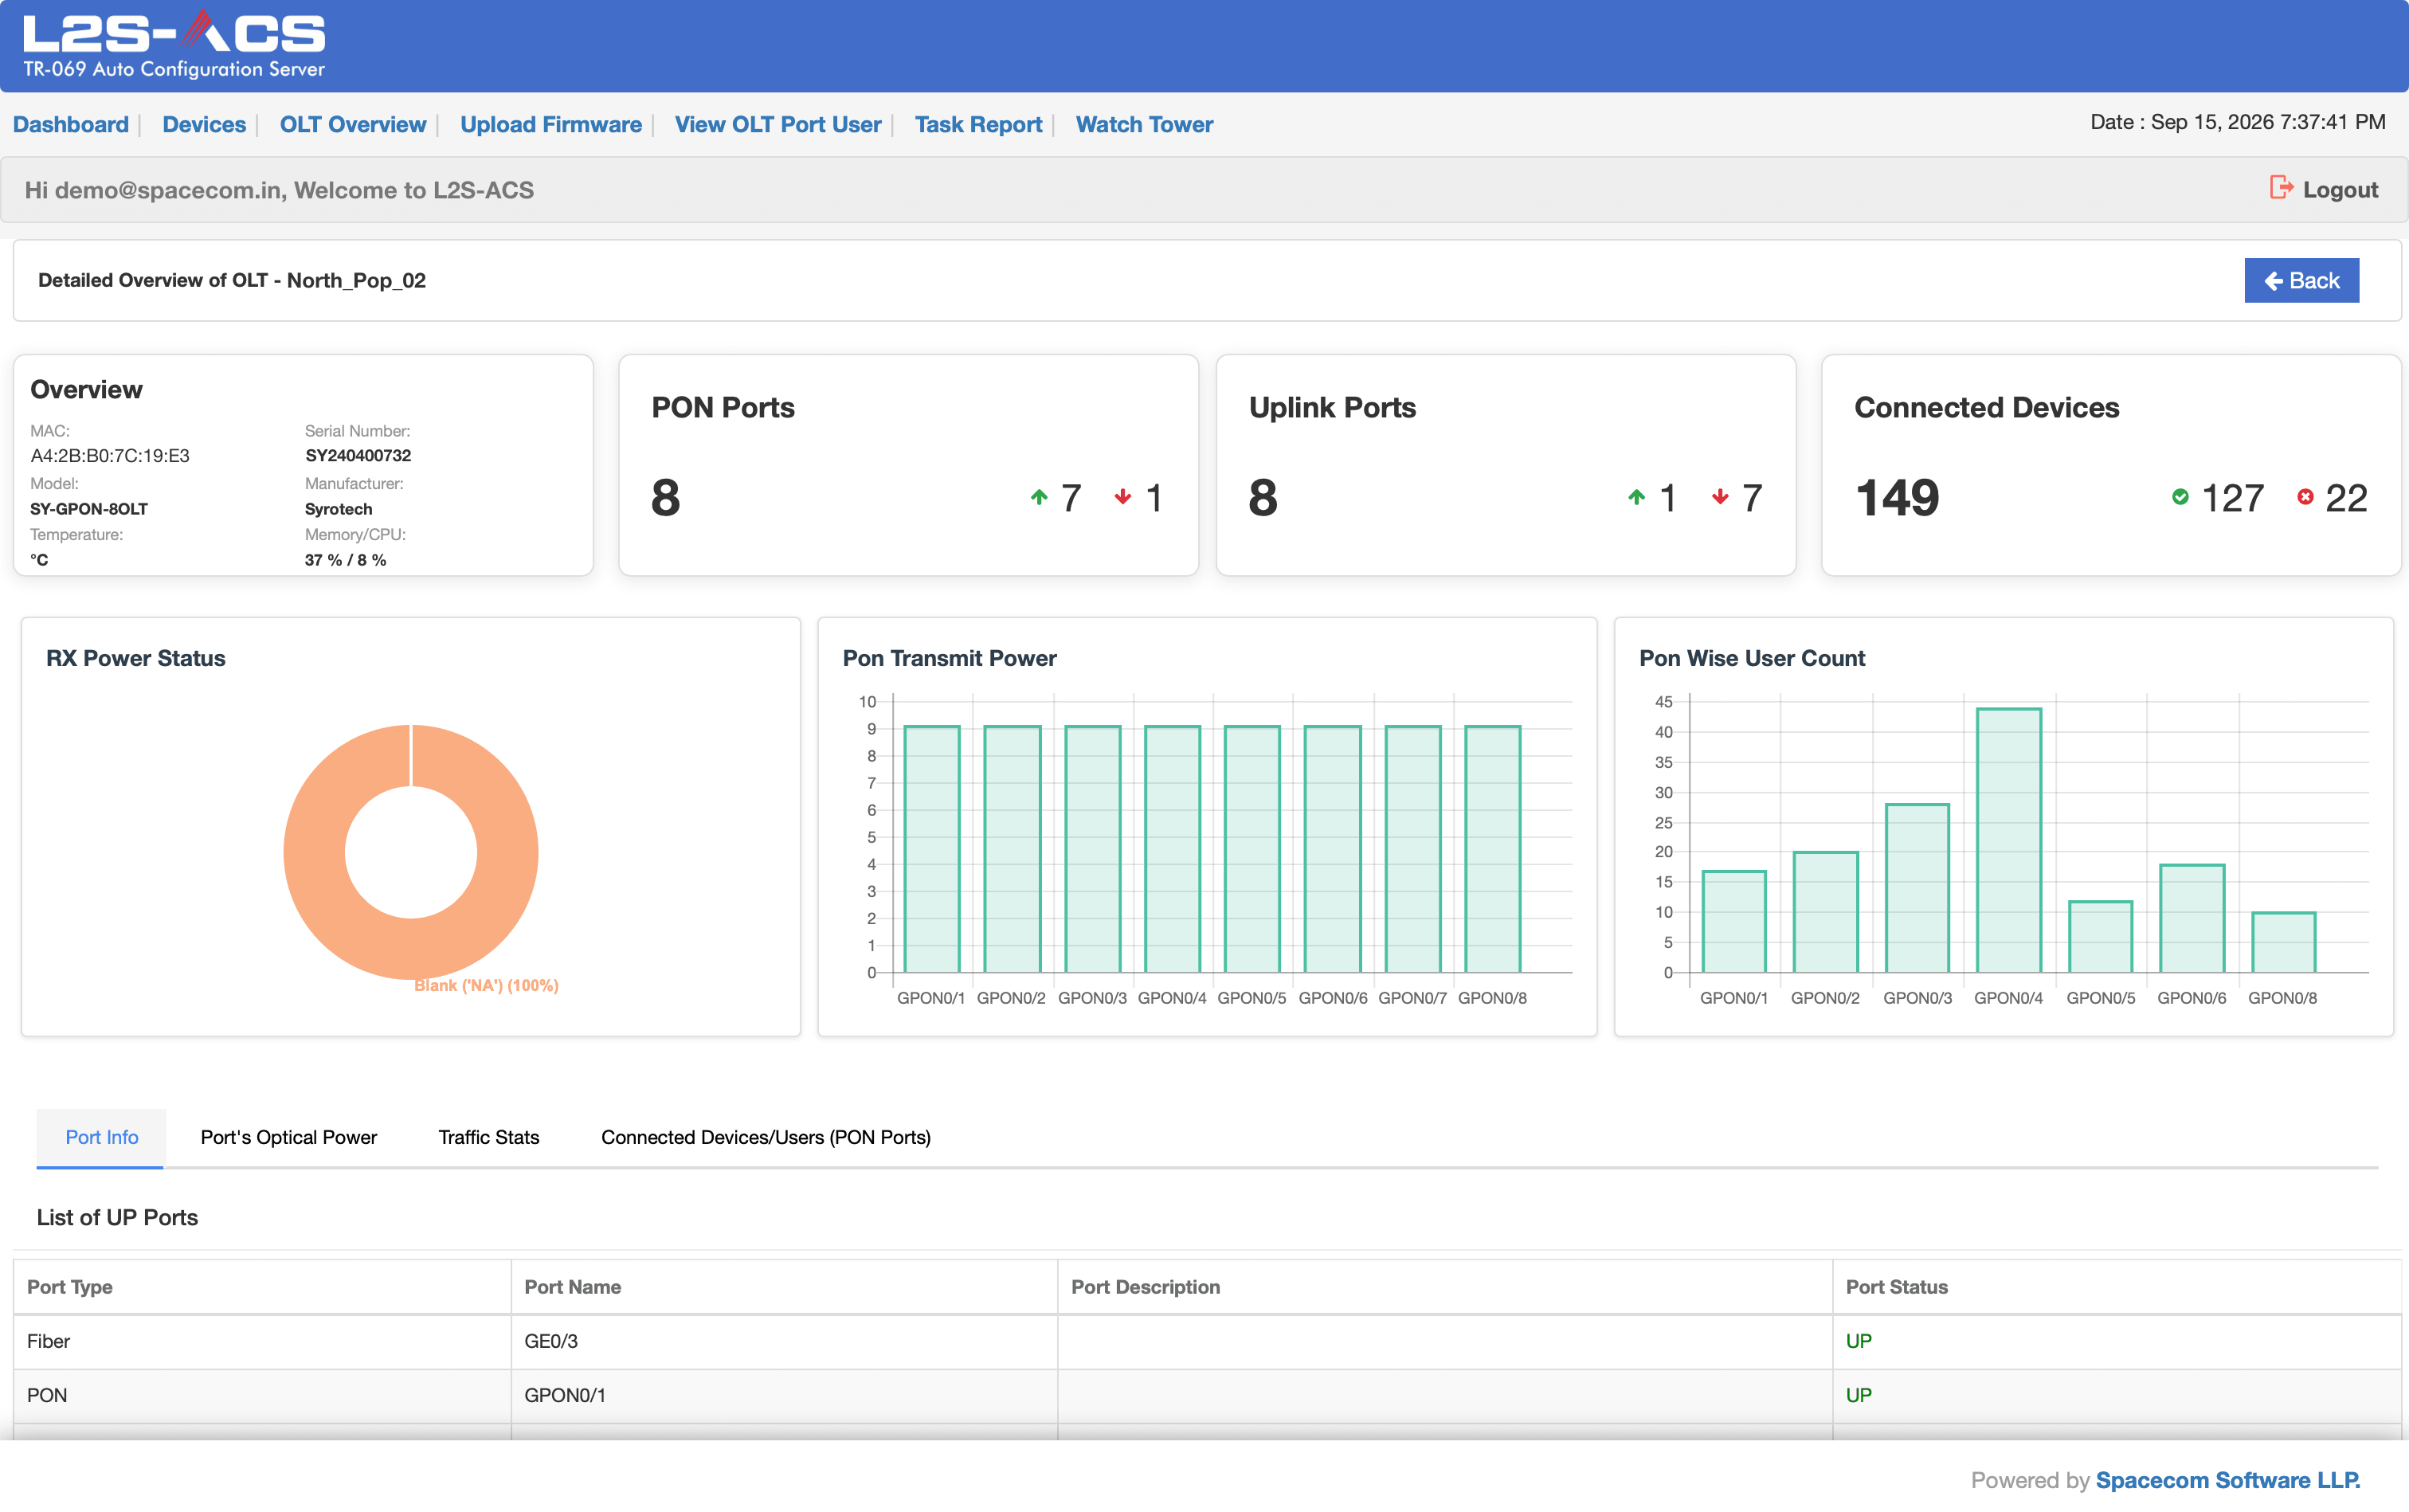Viewport: 2409px width, 1512px height.
Task: Click the red offline devices cross icon
Action: tap(2305, 497)
